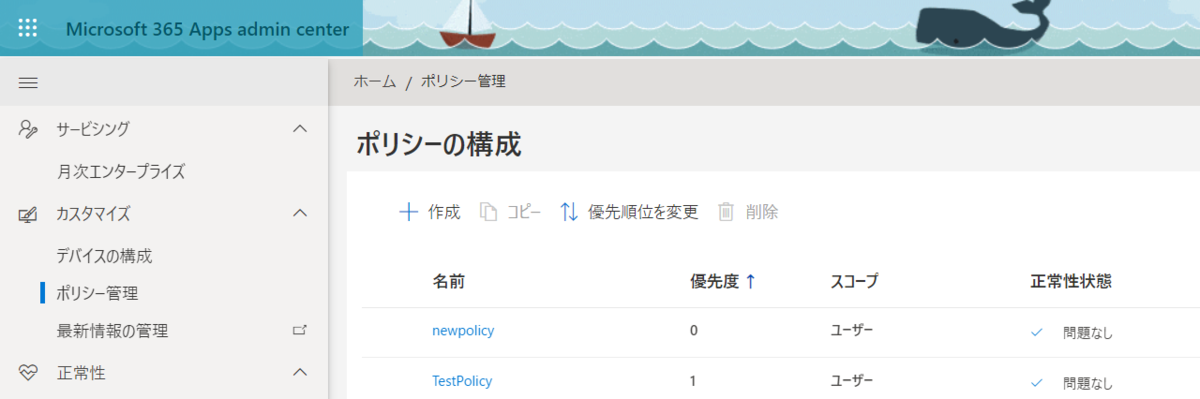Select the サービシング sidebar heading

point(93,129)
